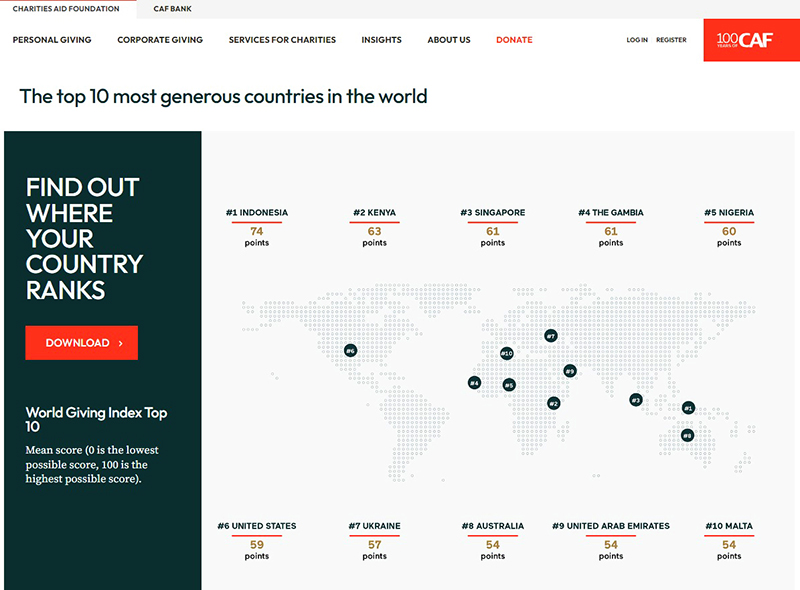Select the #8 Australia map marker
This screenshot has width=800, height=590.
pyautogui.click(x=687, y=436)
